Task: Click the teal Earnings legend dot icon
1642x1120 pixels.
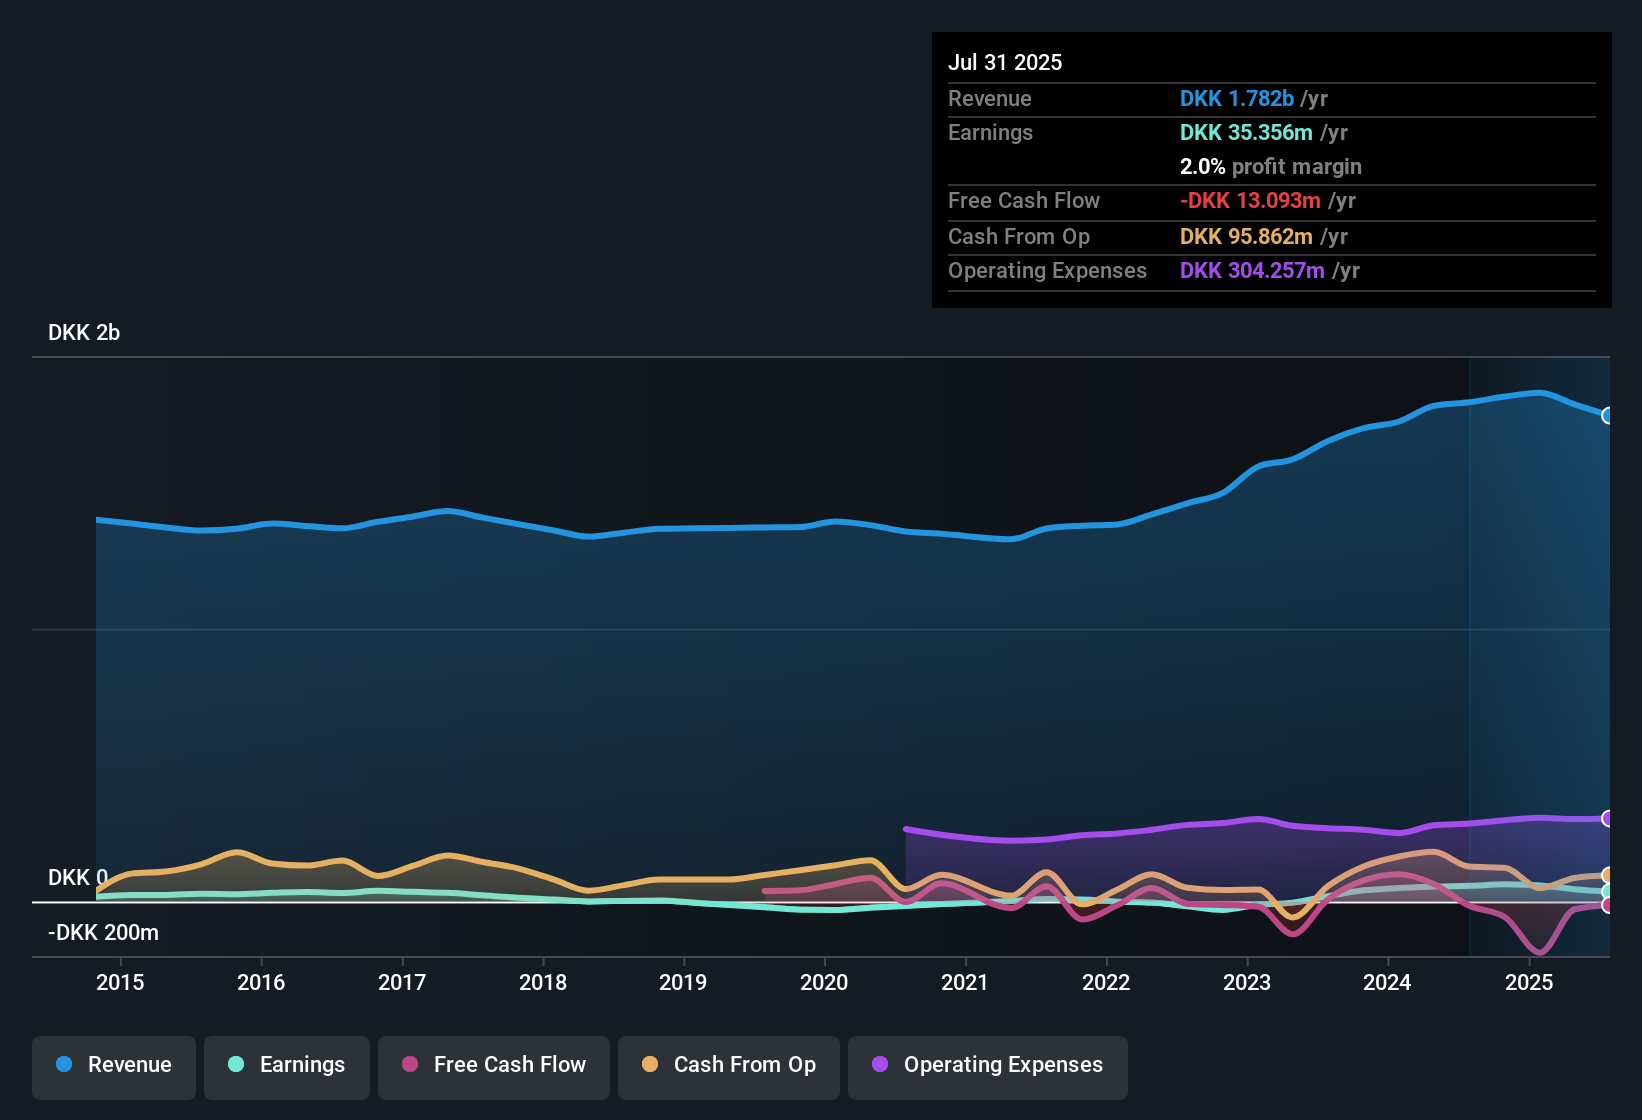Action: click(236, 1065)
